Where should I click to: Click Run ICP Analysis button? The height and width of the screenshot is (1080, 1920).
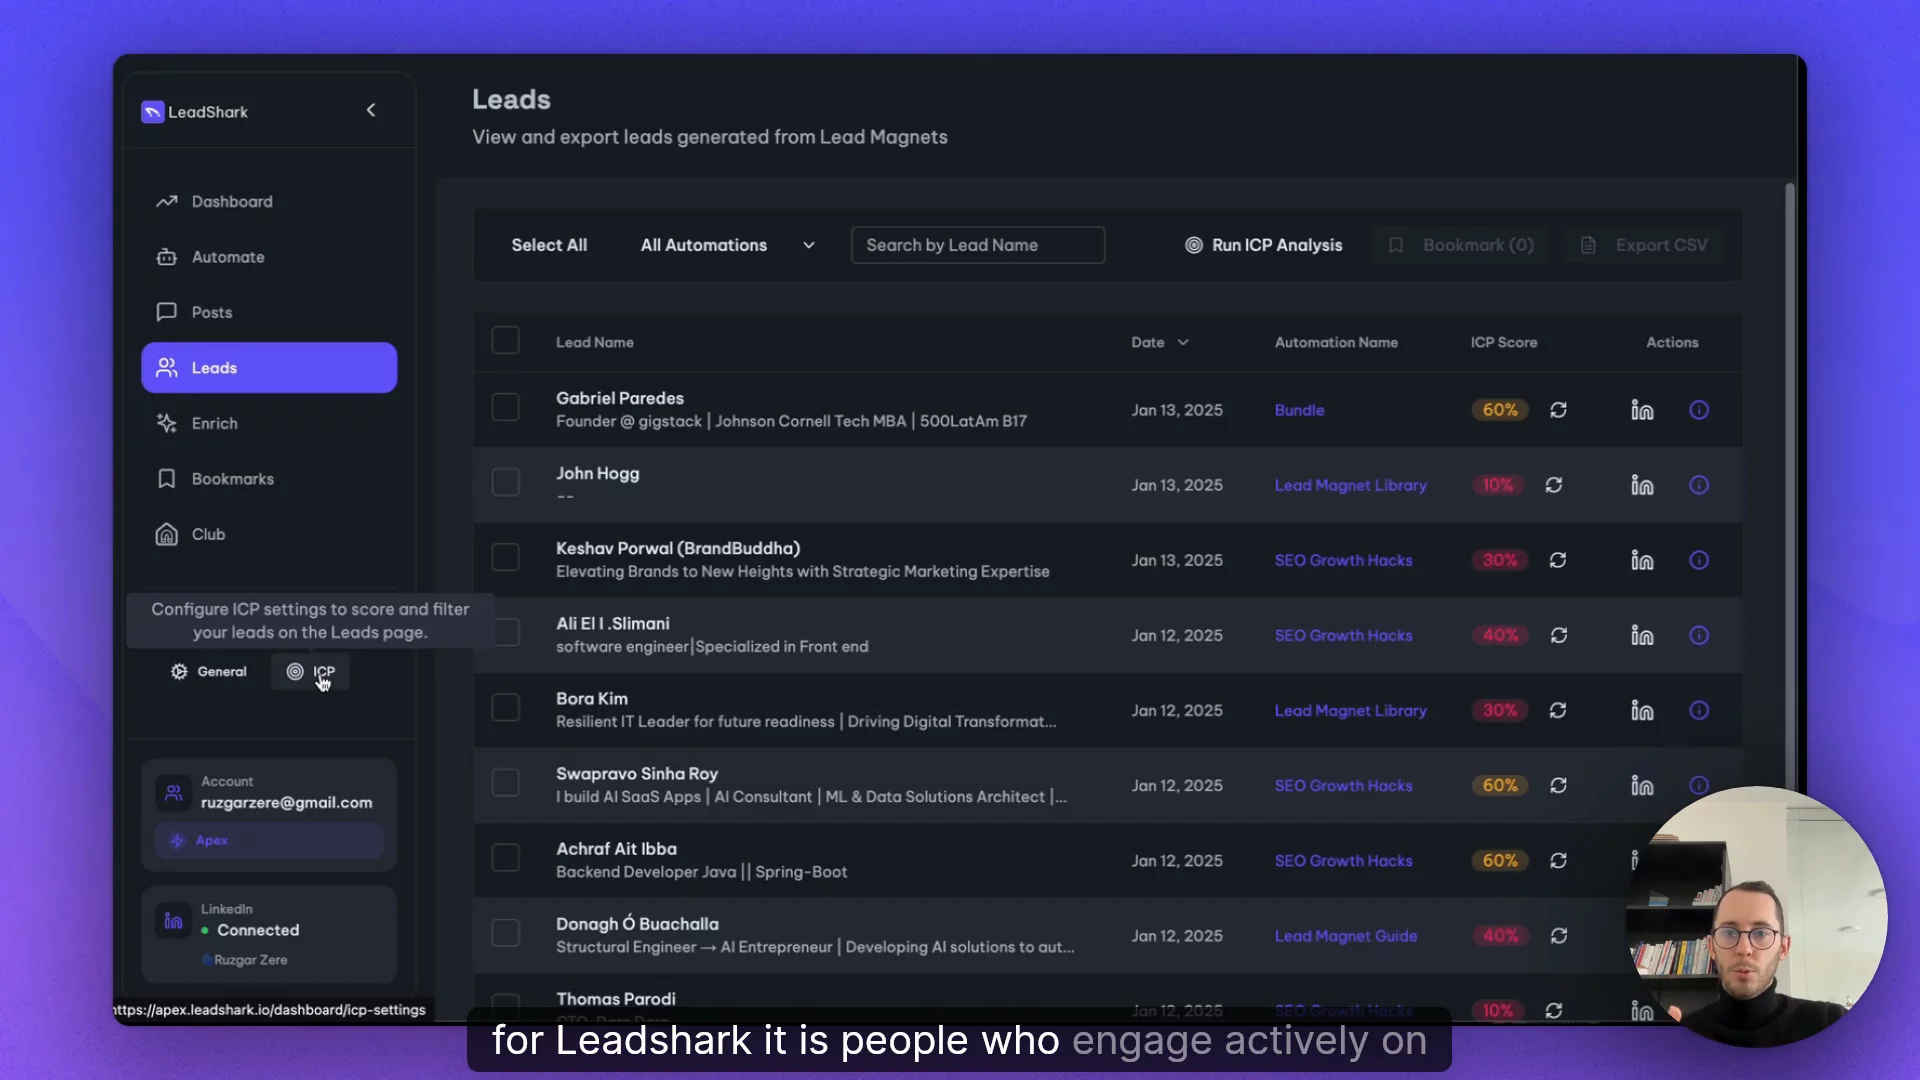click(x=1264, y=245)
